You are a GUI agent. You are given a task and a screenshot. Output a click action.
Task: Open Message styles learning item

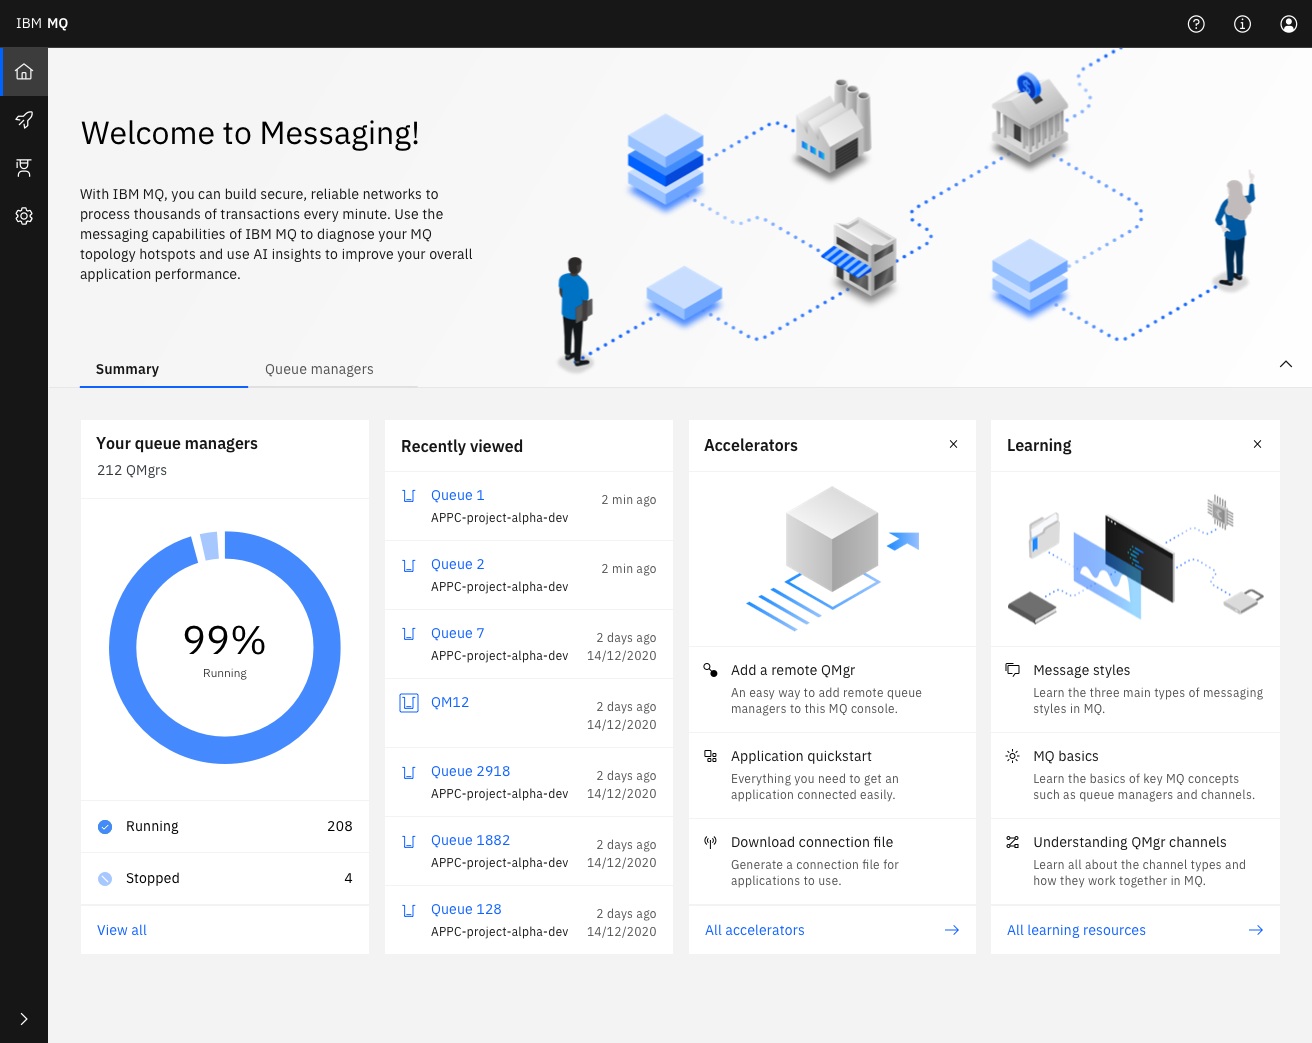(1135, 689)
